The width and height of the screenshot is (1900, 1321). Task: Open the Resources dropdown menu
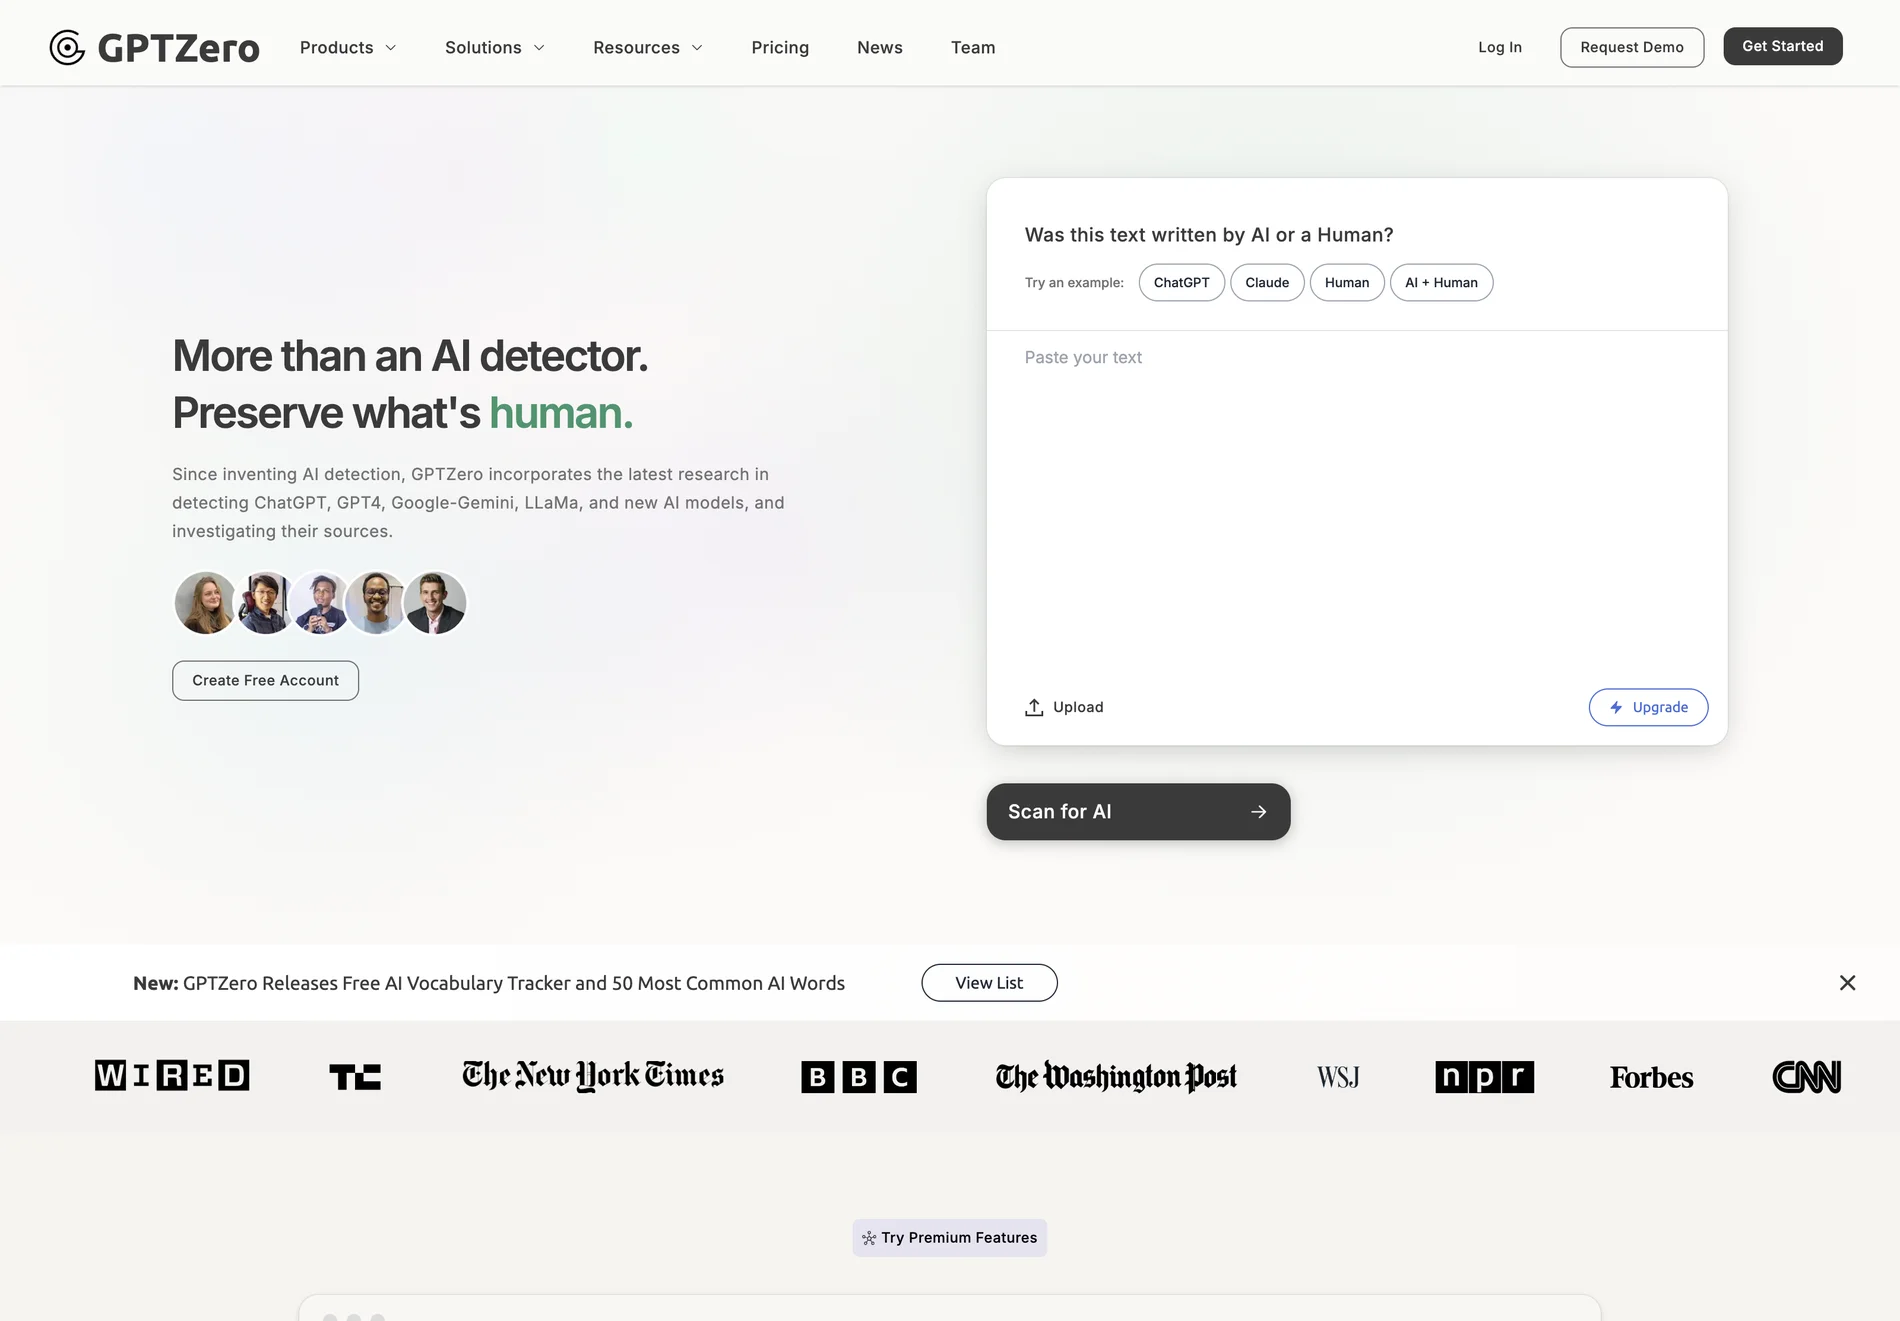pos(648,47)
